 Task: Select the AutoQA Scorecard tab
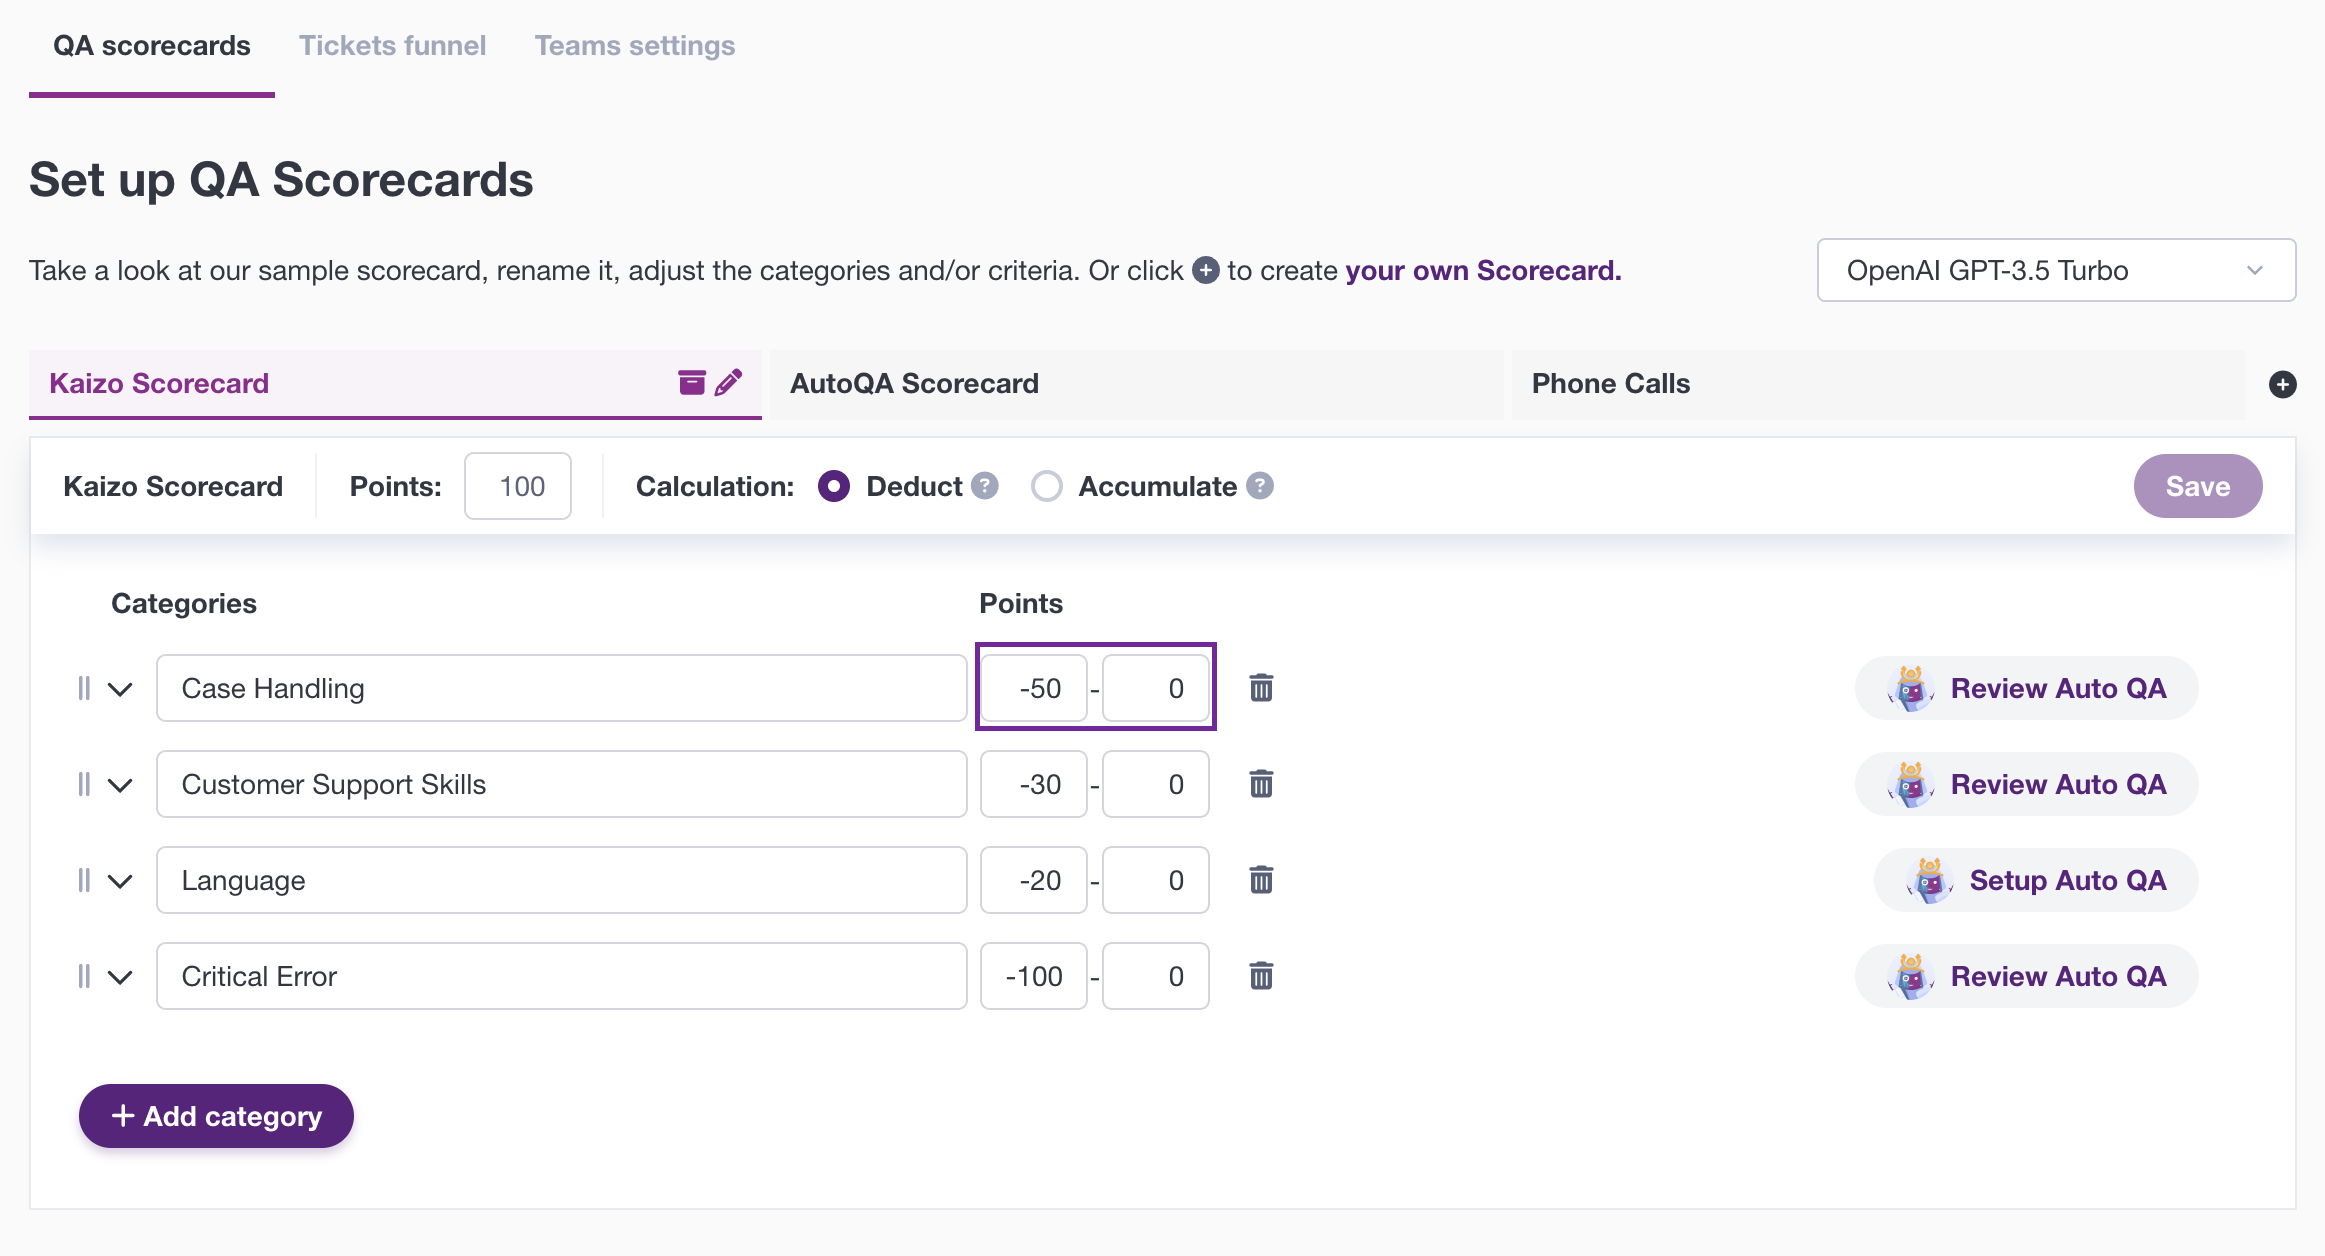[1136, 384]
